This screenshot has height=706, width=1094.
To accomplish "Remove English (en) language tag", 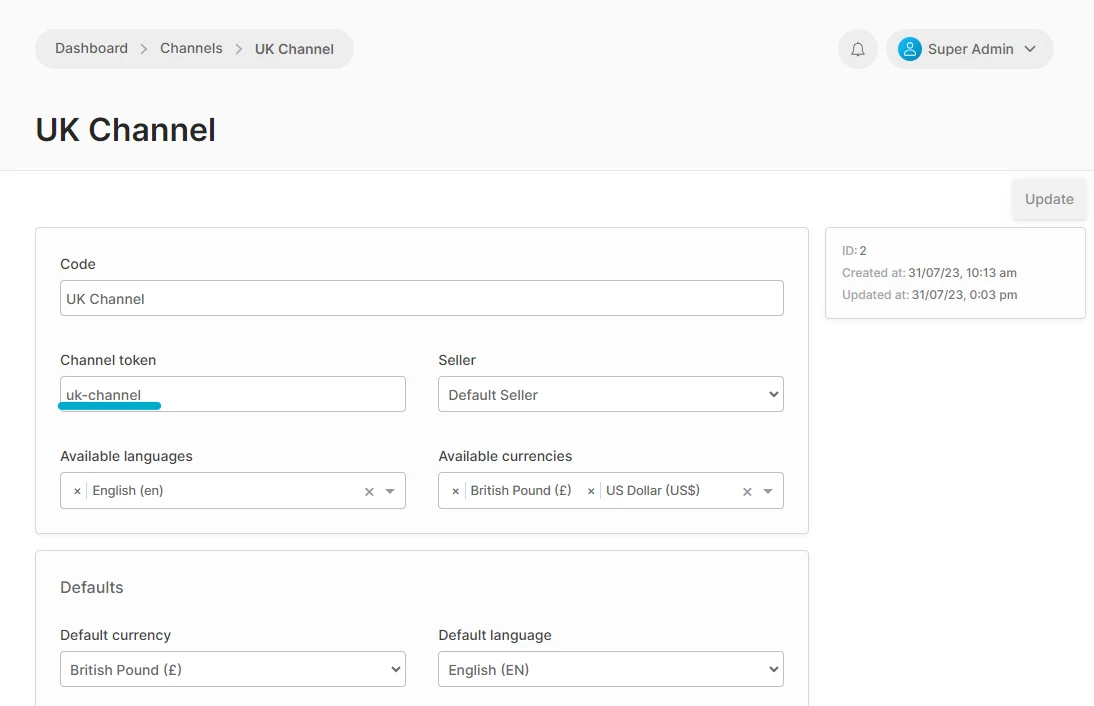I will pyautogui.click(x=77, y=491).
